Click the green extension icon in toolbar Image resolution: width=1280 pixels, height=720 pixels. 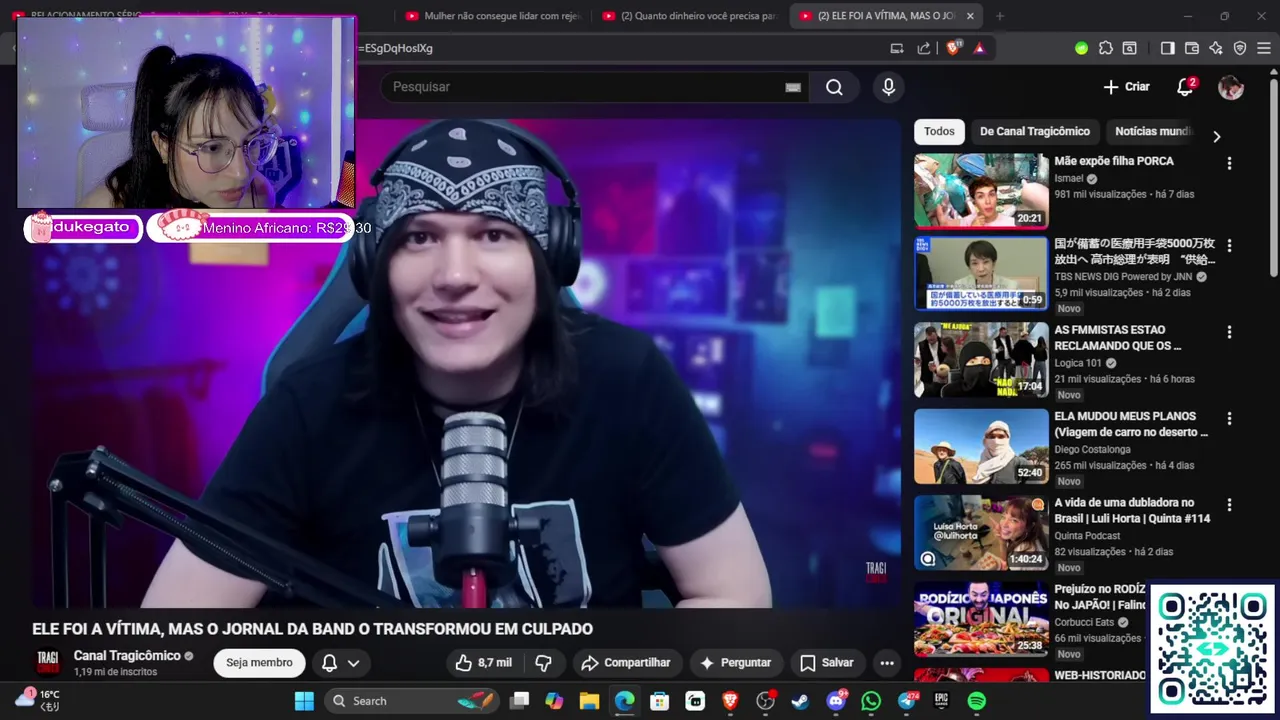coord(1081,48)
